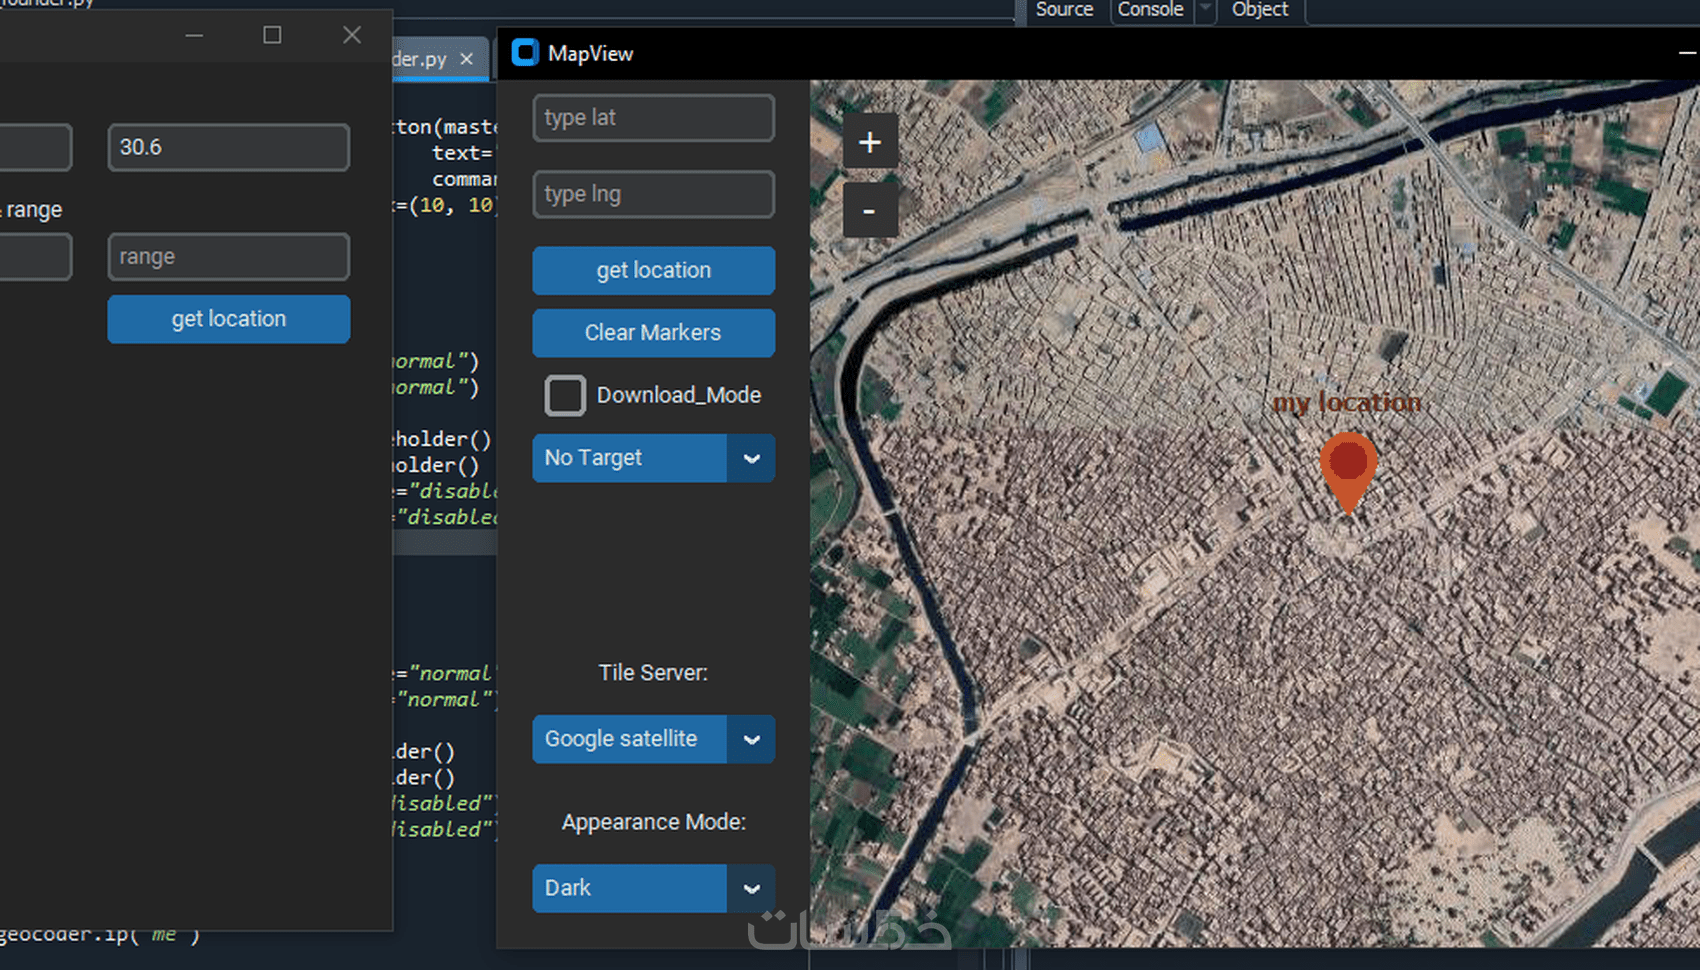Viewport: 1700px width, 970px height.
Task: Click the 'Tile Server:' label
Action: [653, 673]
